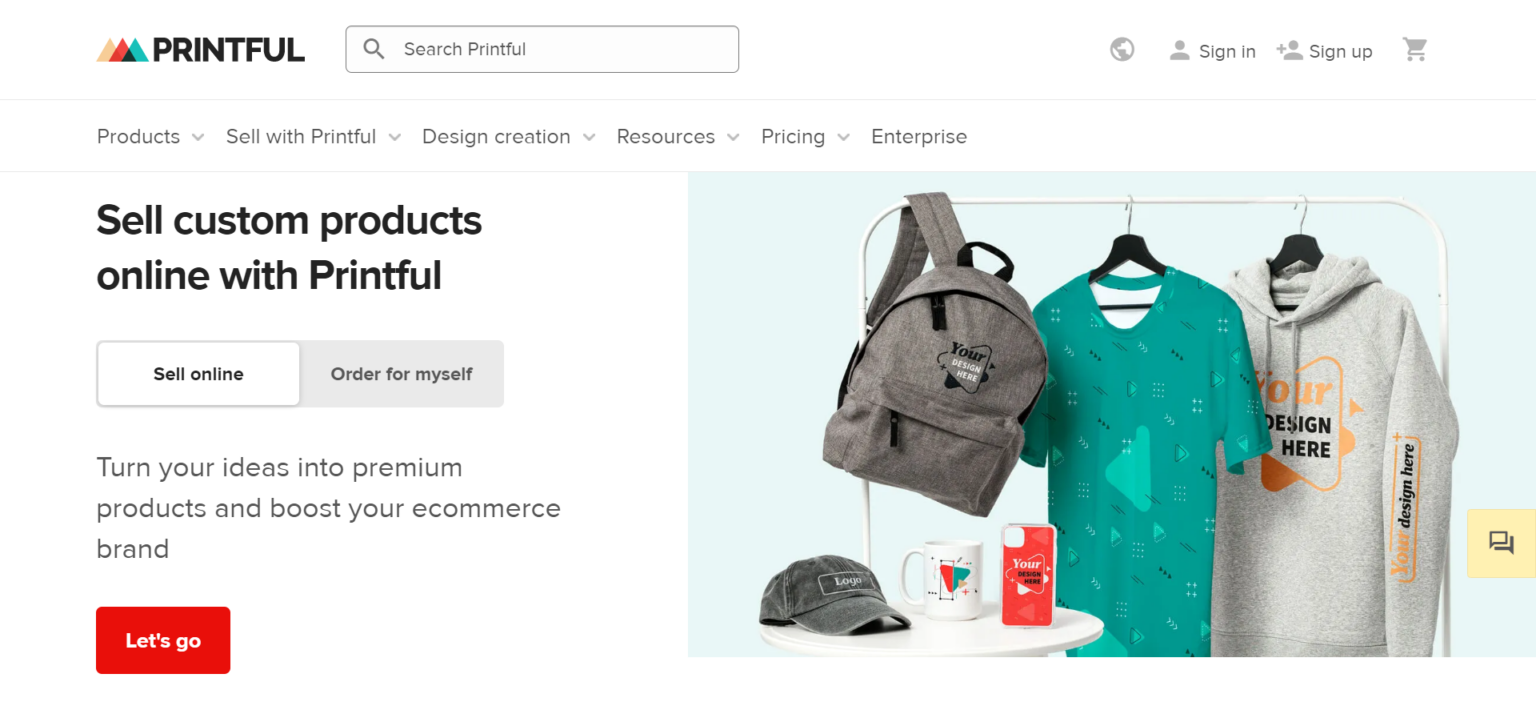Click the Let's go button

(x=162, y=640)
